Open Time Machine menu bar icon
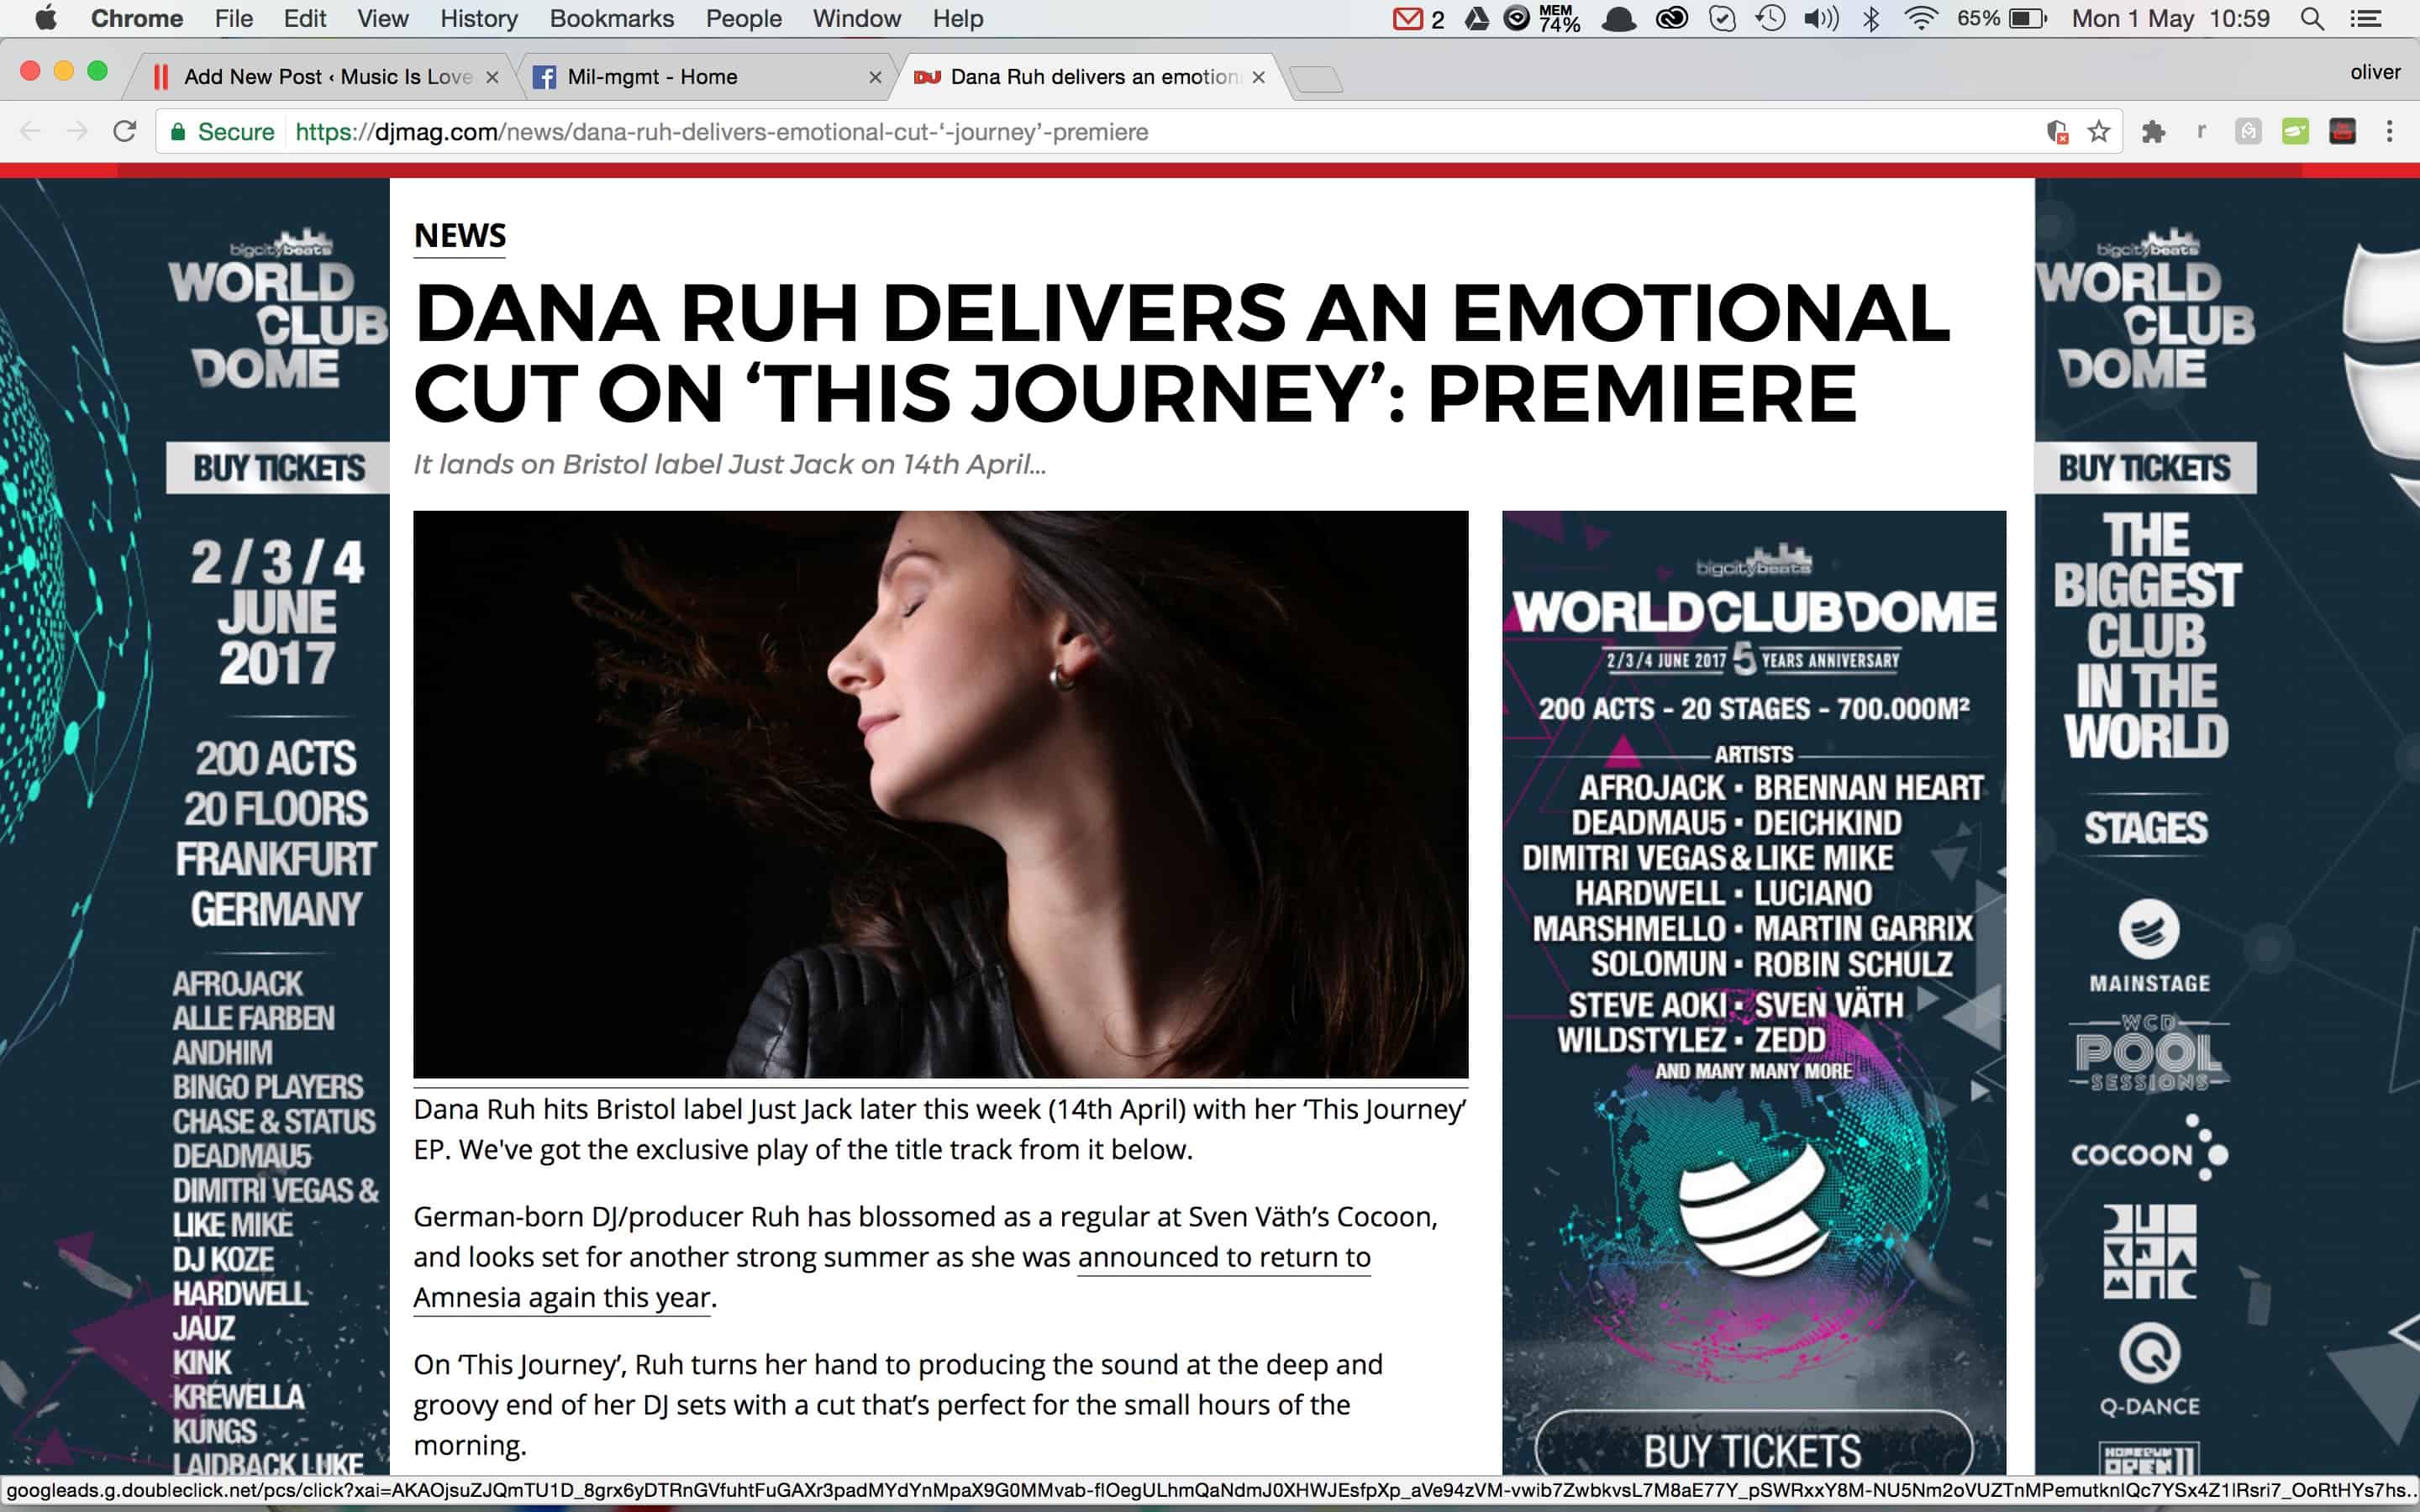This screenshot has height=1512, width=2420. [x=1770, y=18]
